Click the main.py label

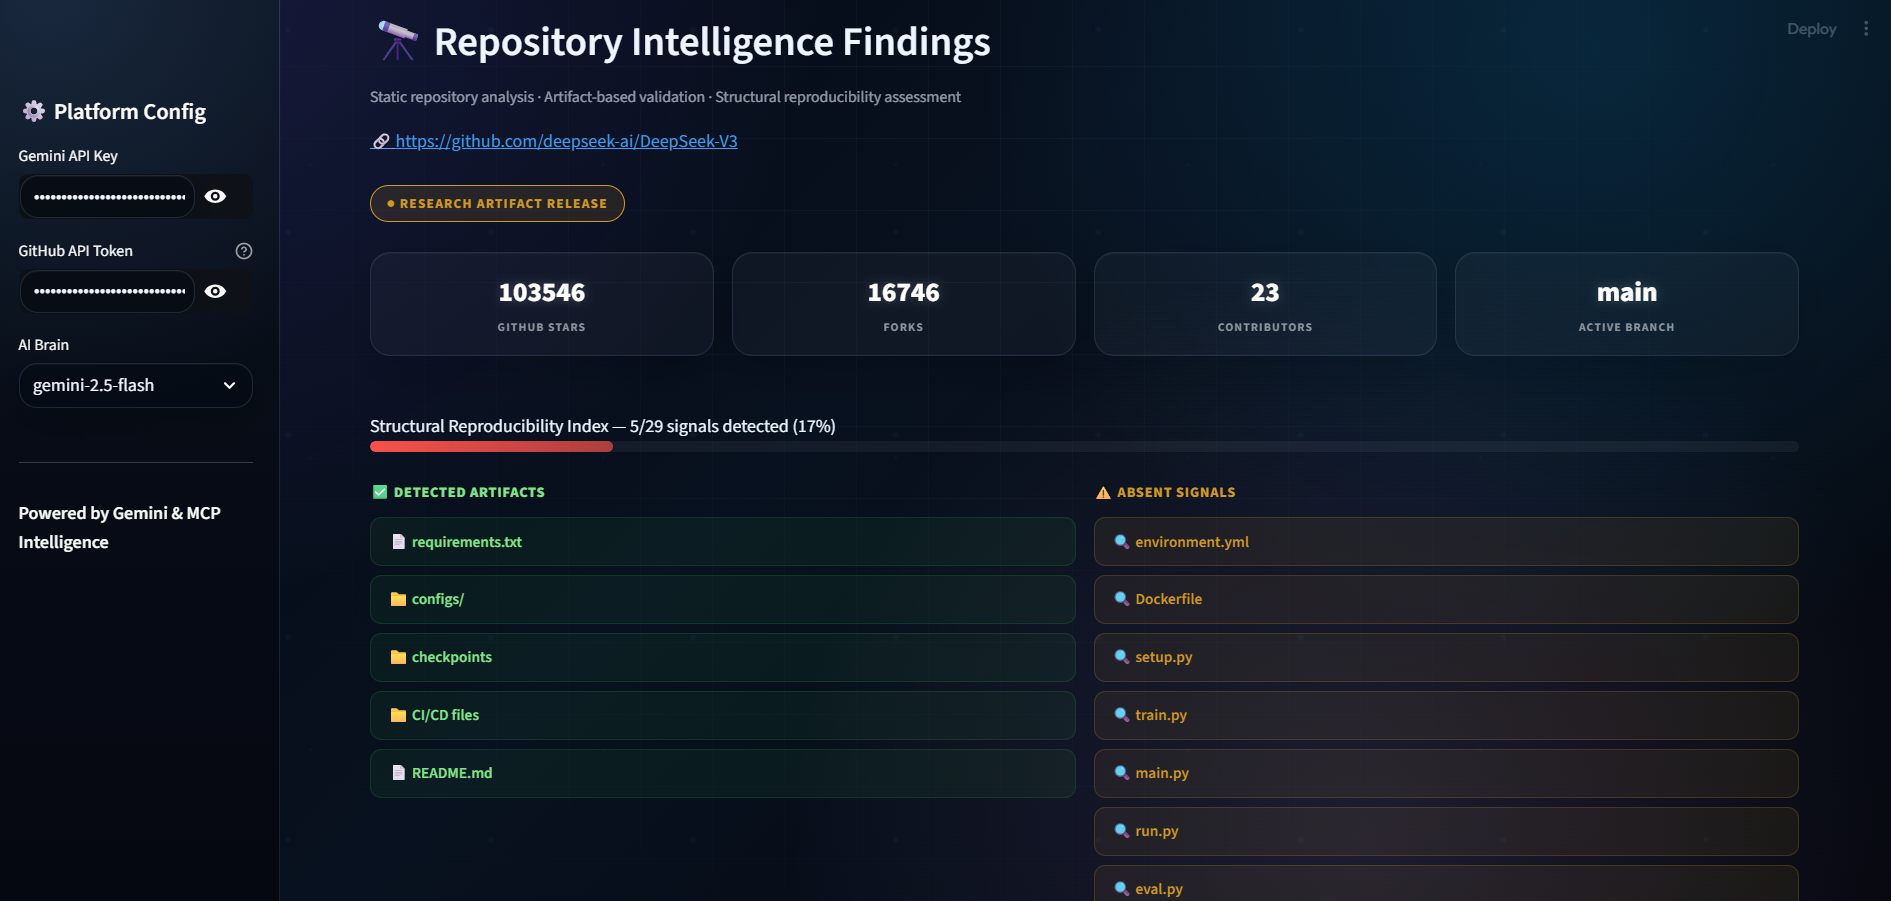[1162, 773]
